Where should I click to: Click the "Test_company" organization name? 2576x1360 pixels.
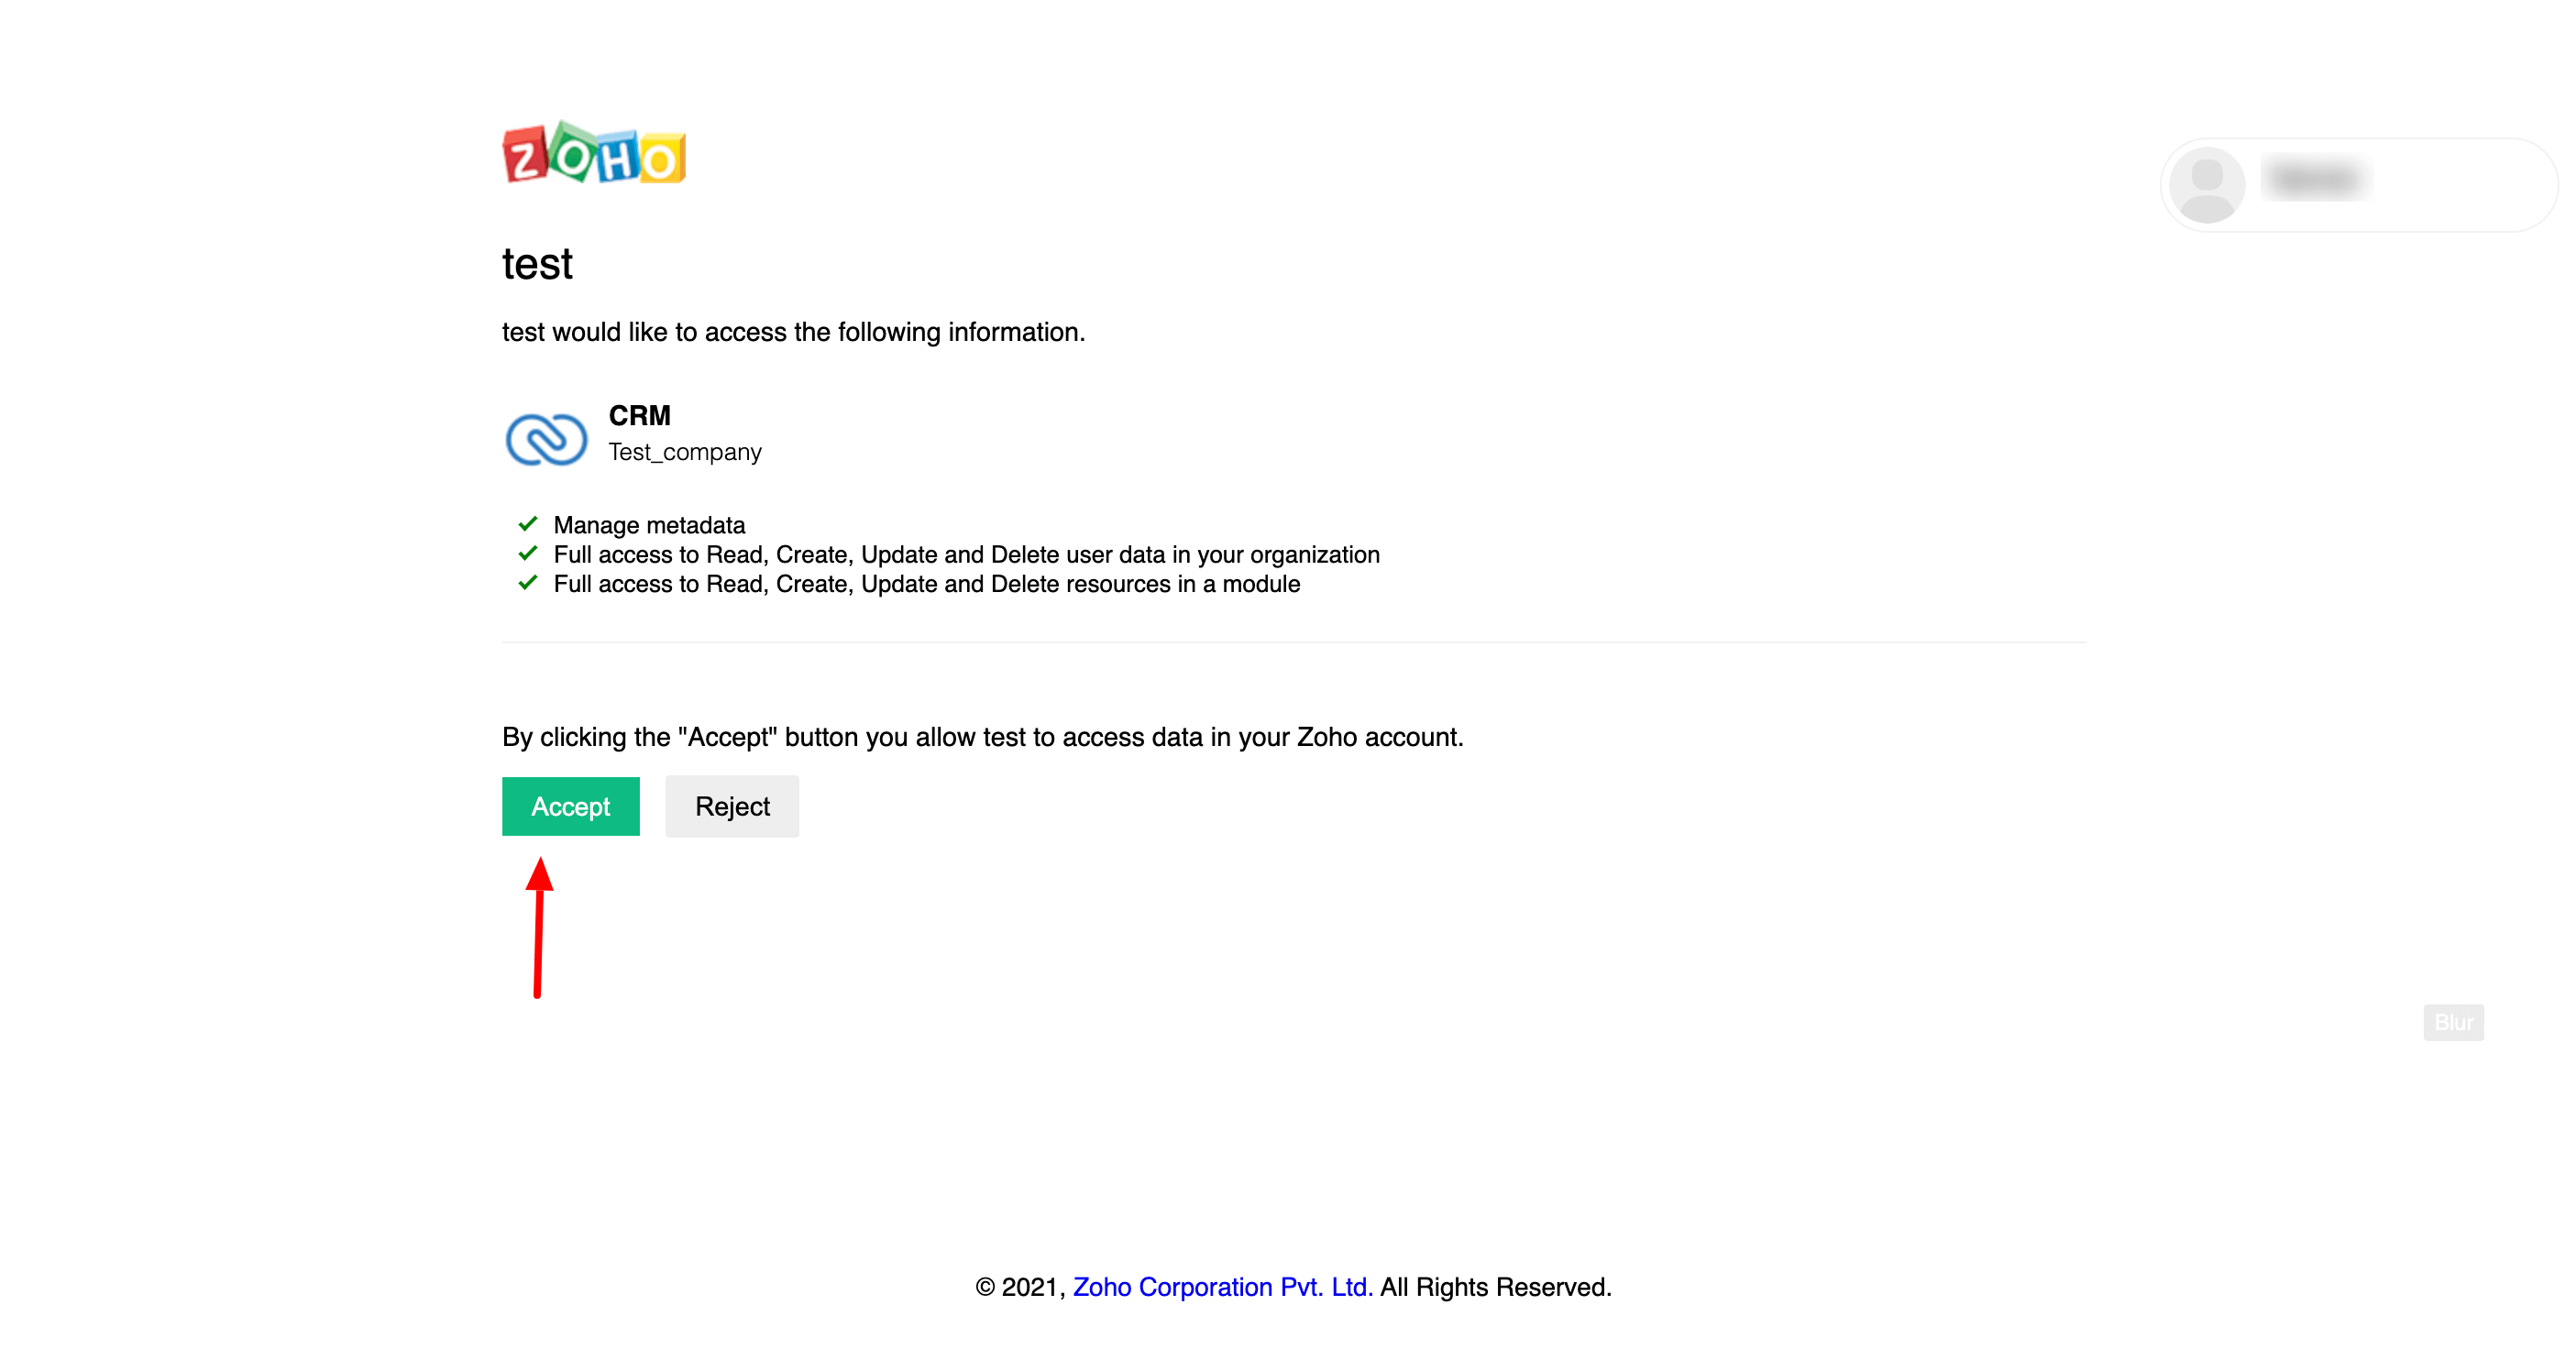(x=685, y=452)
